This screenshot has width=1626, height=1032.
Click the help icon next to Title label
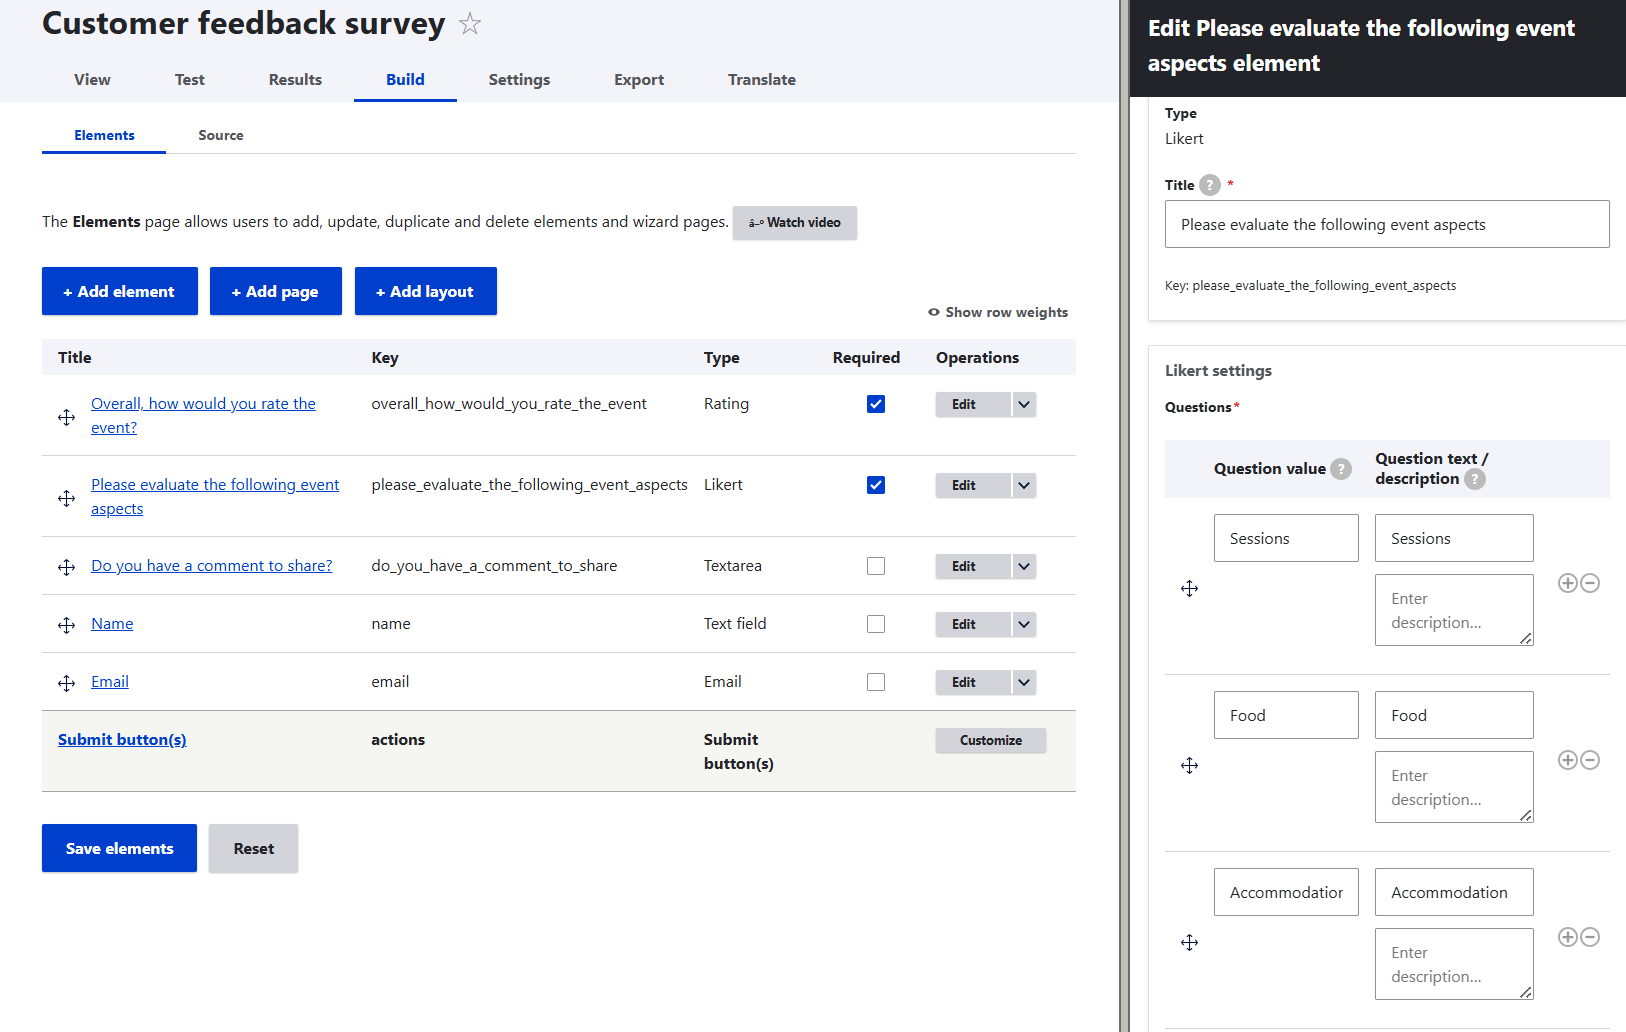coord(1210,185)
